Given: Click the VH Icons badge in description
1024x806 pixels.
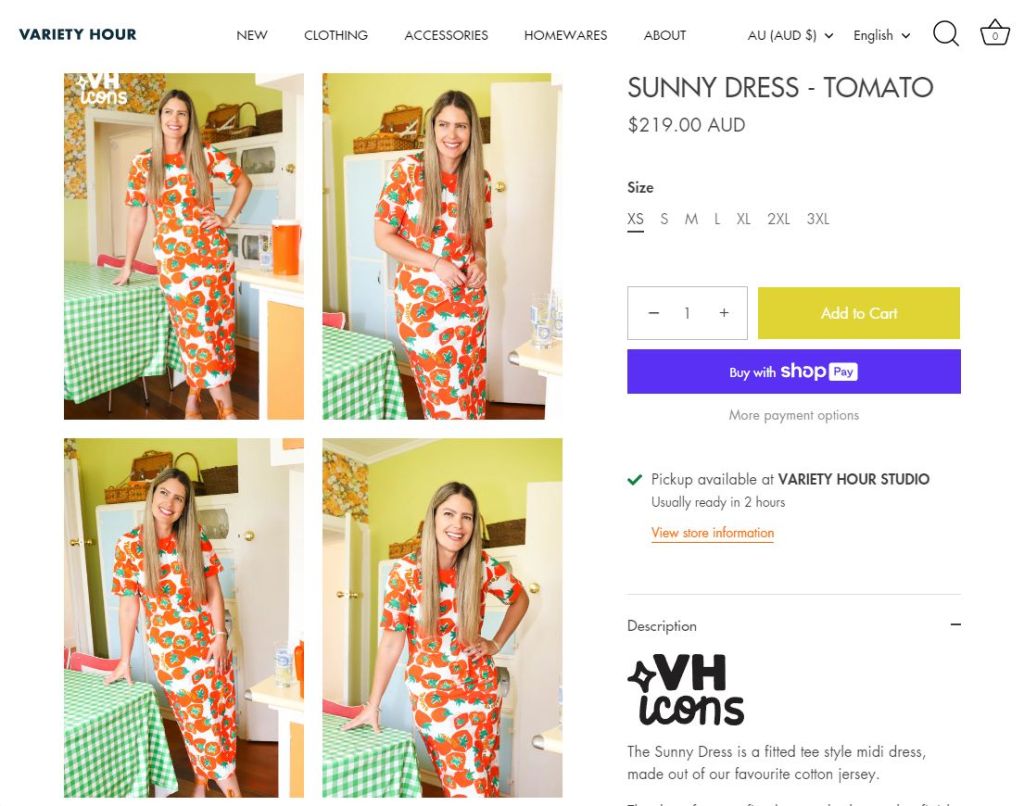Looking at the screenshot, I should 686,689.
